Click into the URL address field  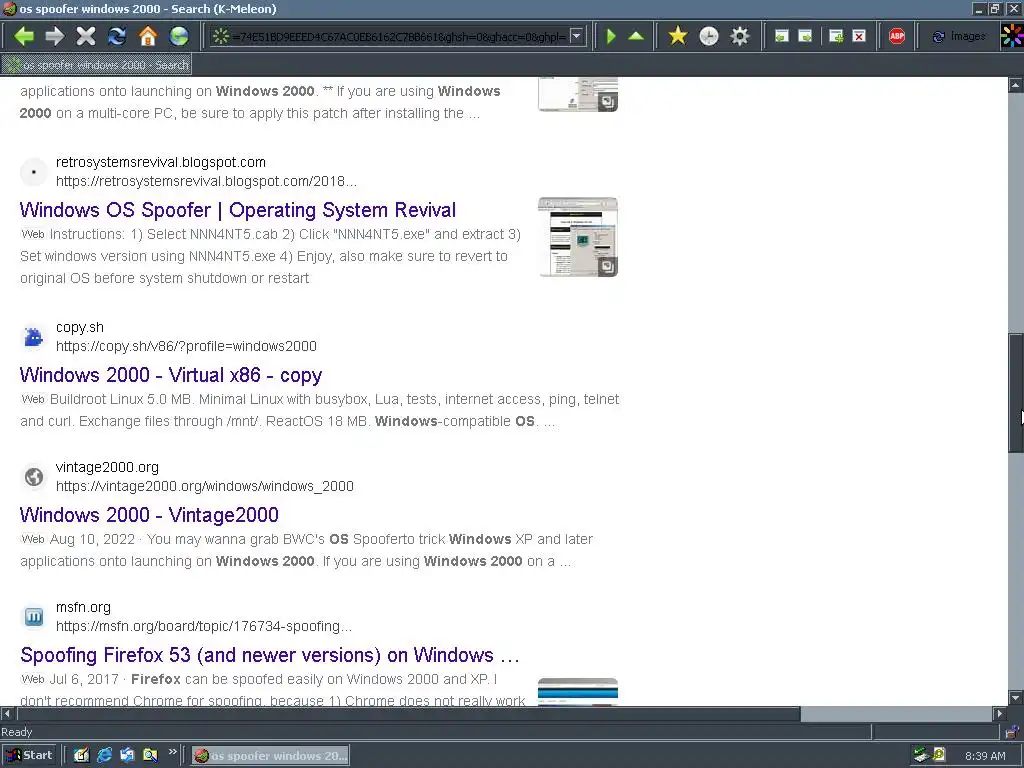[x=398, y=37]
